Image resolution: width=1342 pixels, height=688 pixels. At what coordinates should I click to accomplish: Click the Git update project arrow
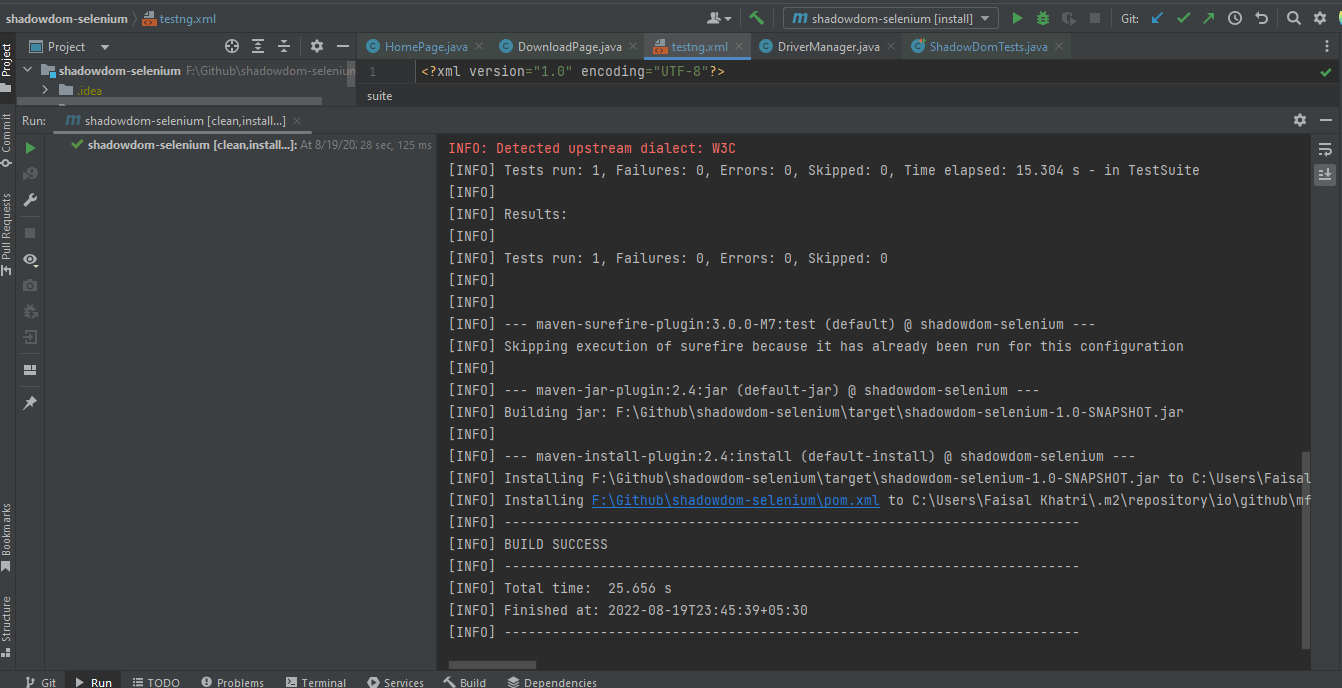(x=1157, y=18)
